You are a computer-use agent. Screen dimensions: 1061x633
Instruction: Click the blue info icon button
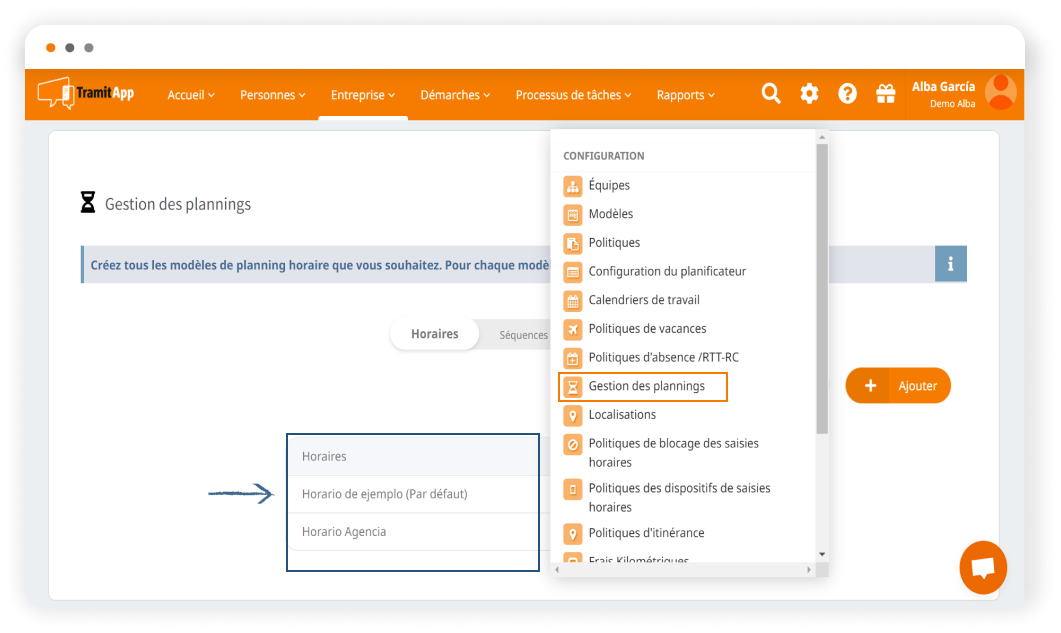tap(950, 264)
